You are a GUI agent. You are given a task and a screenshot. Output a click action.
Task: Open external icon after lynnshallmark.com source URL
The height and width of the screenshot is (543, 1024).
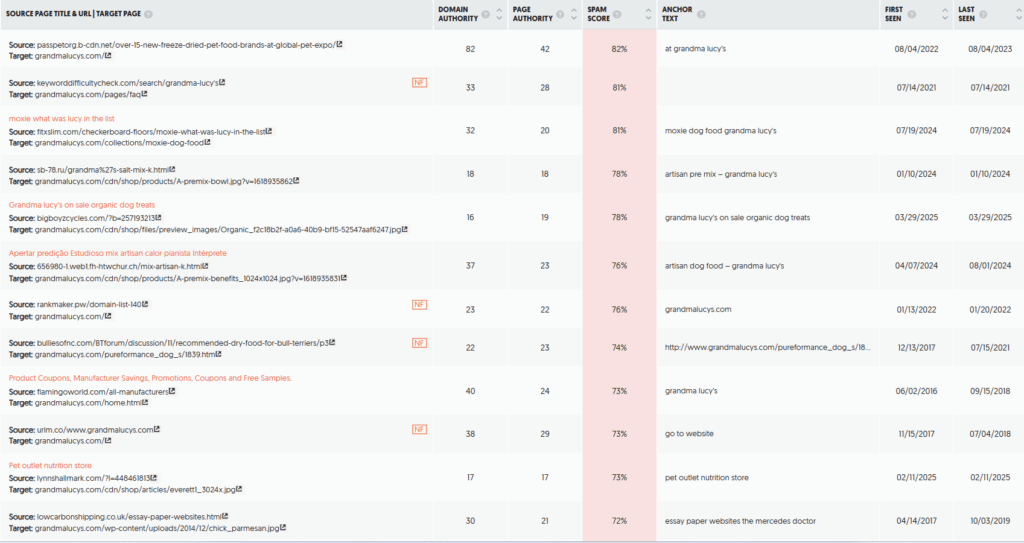[154, 478]
